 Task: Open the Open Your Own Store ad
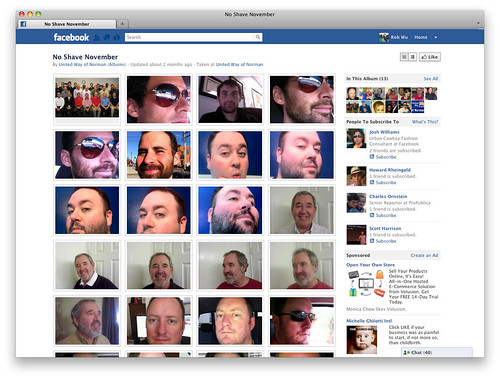tap(370, 265)
